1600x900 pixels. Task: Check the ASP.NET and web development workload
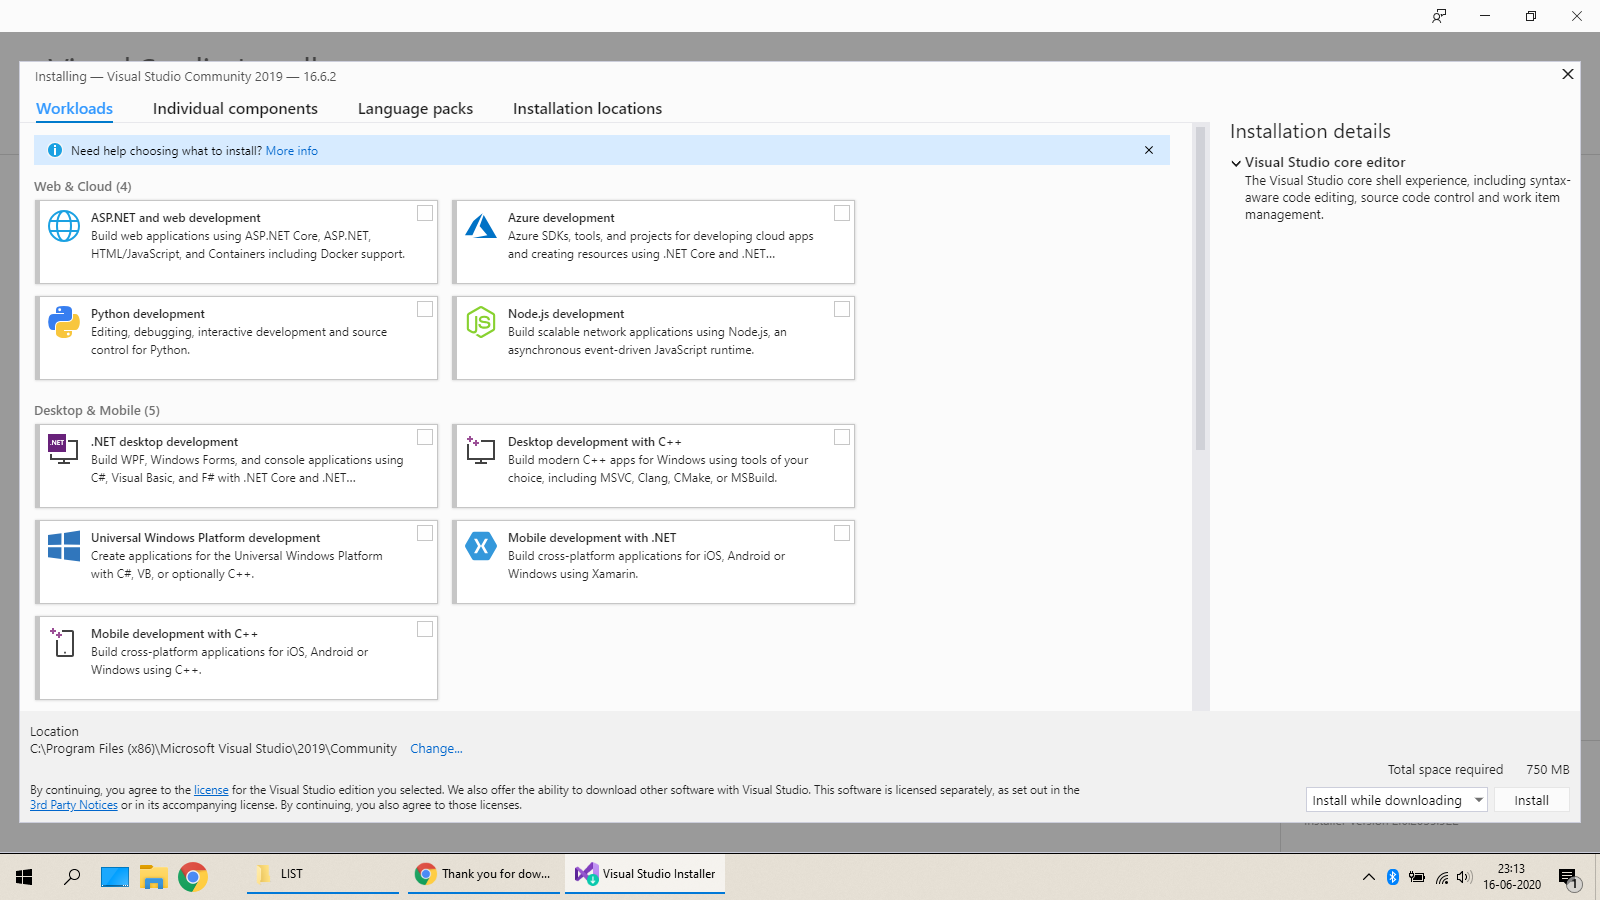tap(425, 213)
